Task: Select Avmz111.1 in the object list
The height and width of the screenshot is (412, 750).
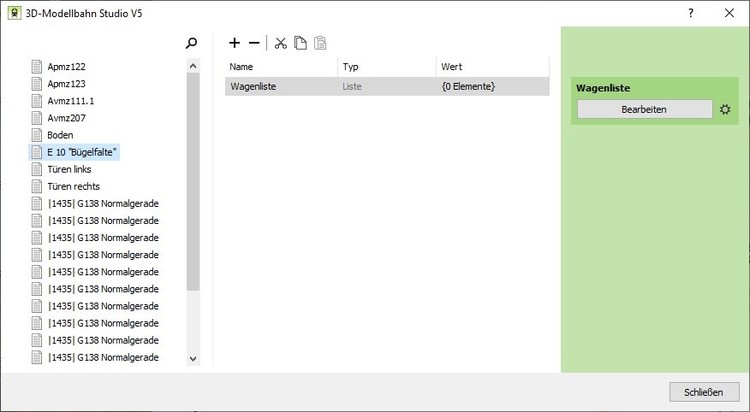Action: (x=71, y=101)
